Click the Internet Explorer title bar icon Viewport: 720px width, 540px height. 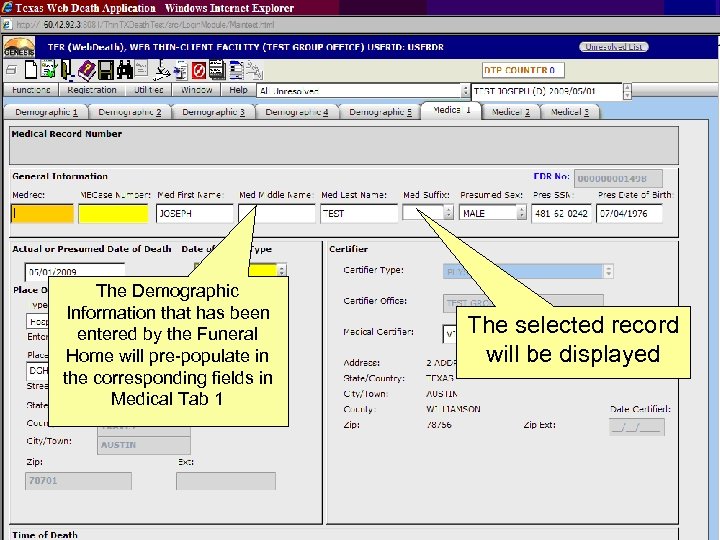[7, 7]
